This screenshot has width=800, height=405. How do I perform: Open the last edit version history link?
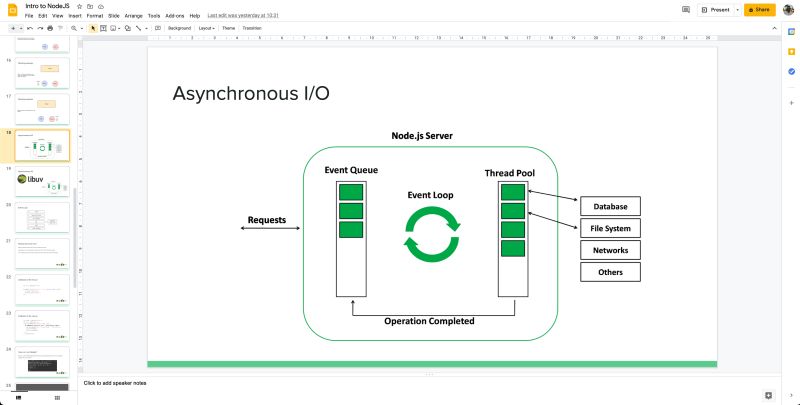point(243,16)
